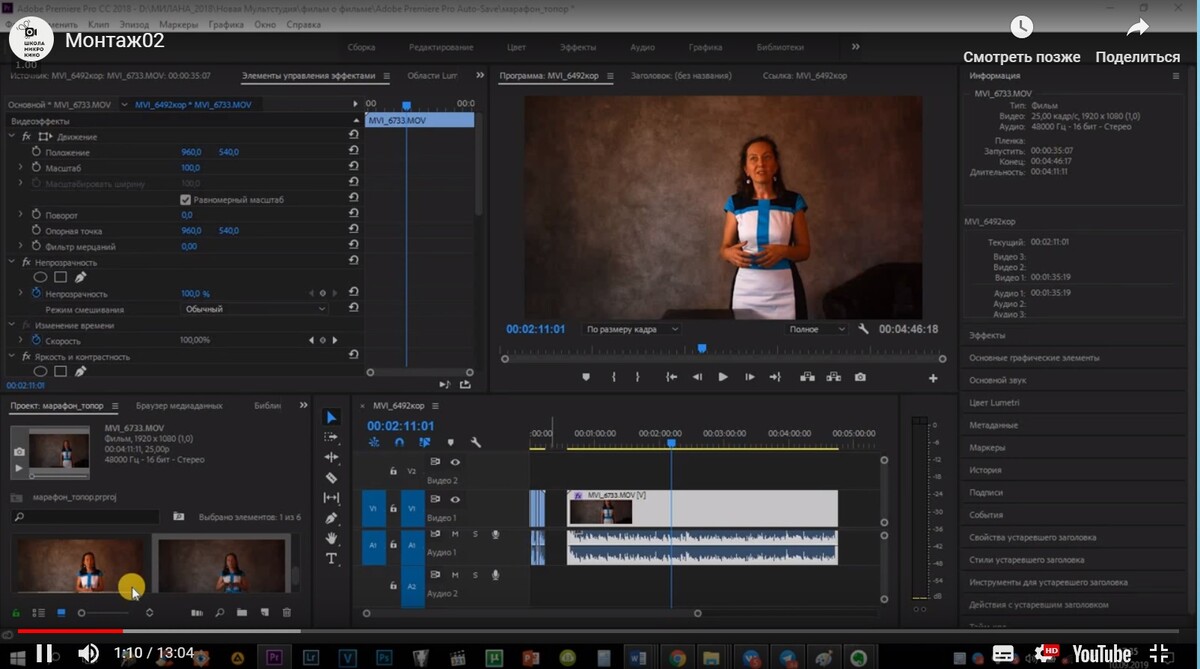Viewport: 1200px width, 669px height.
Task: Open Program monitor button editor plus
Action: pos(933,378)
